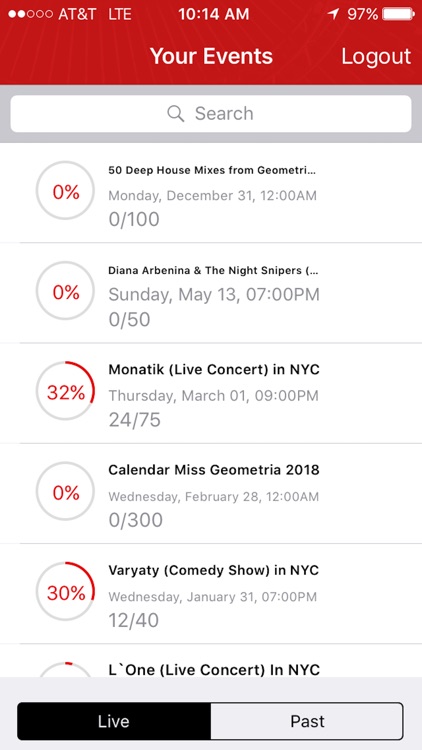
Task: Open Monatik (Live Concert) in NYC event
Action: (x=211, y=393)
